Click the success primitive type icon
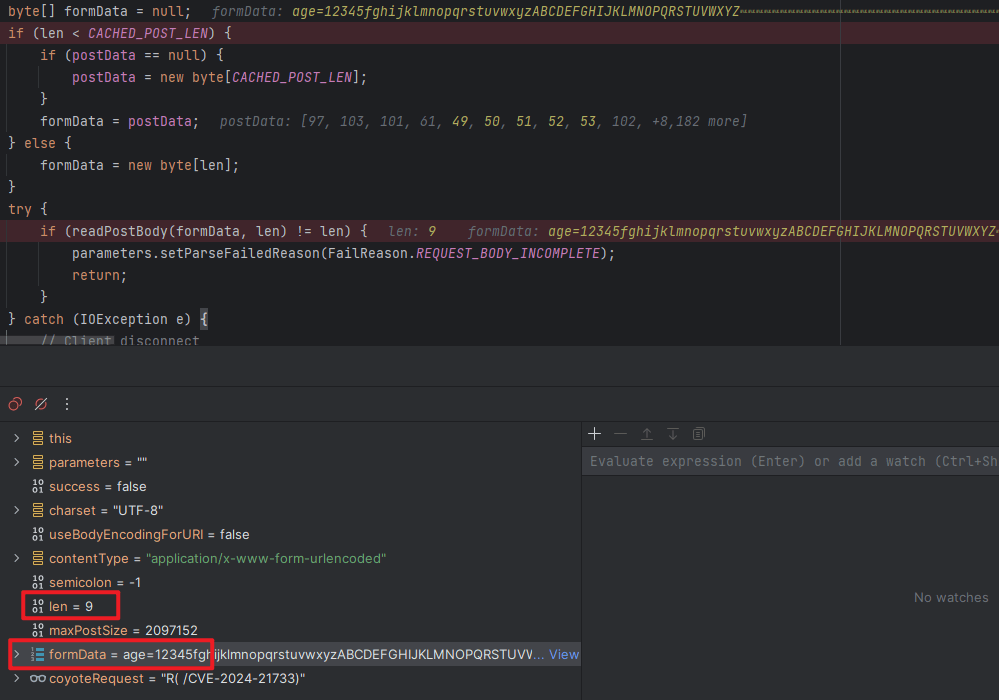The height and width of the screenshot is (700, 999). pyautogui.click(x=38, y=487)
